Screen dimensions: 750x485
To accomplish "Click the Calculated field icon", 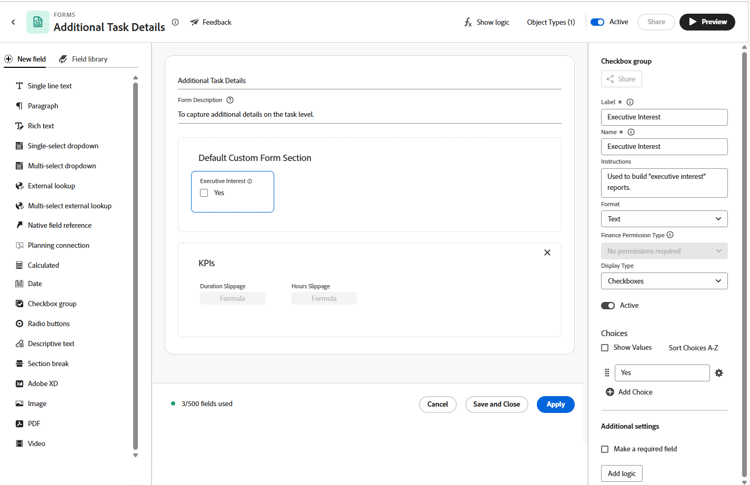I will pyautogui.click(x=19, y=265).
